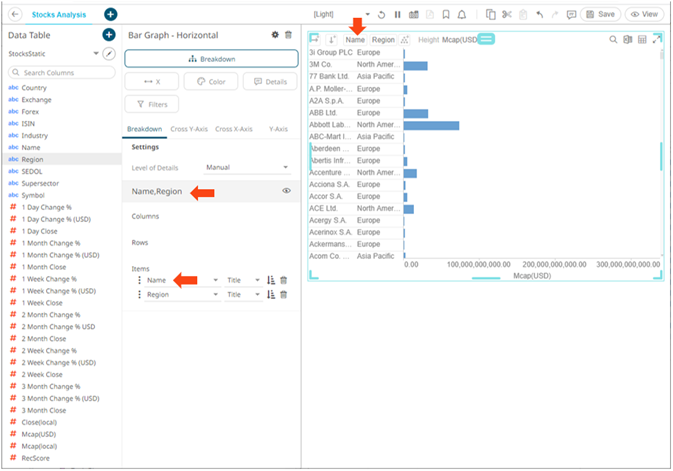Viewport: 673px width, 471px height.
Task: Open the Bar Graph settings gear
Action: 275,35
